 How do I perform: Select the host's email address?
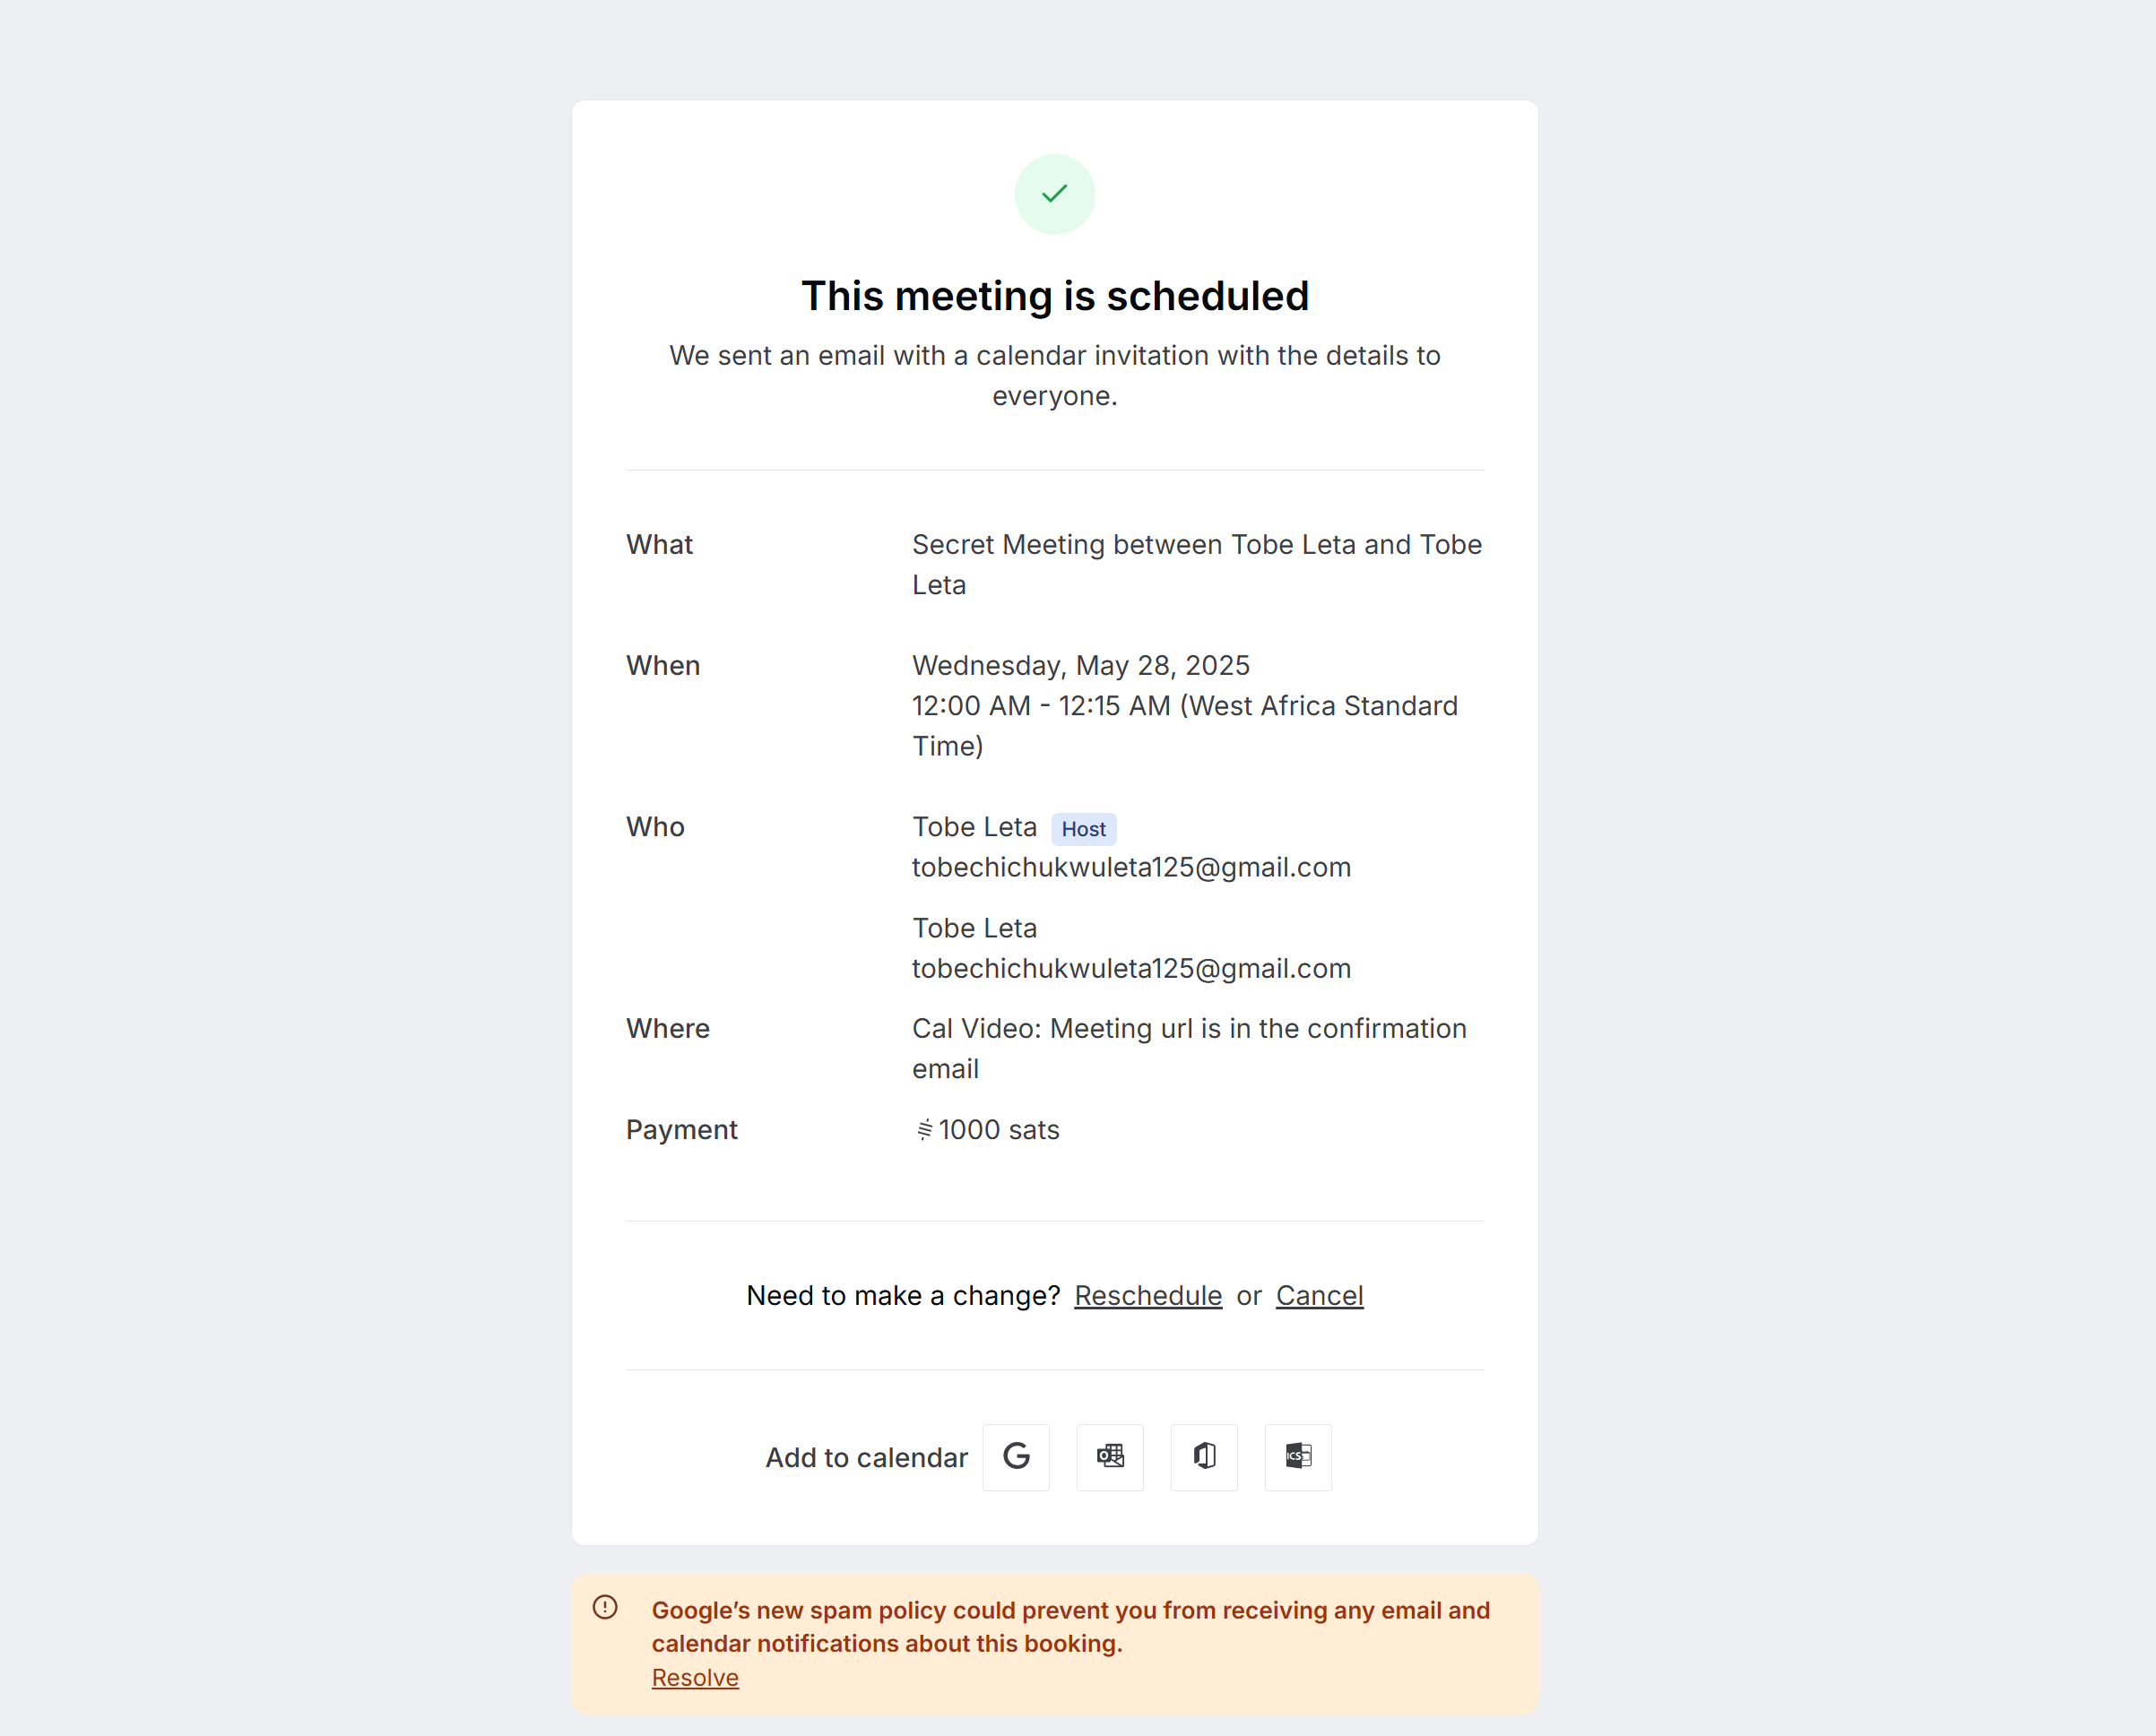pyautogui.click(x=1131, y=868)
